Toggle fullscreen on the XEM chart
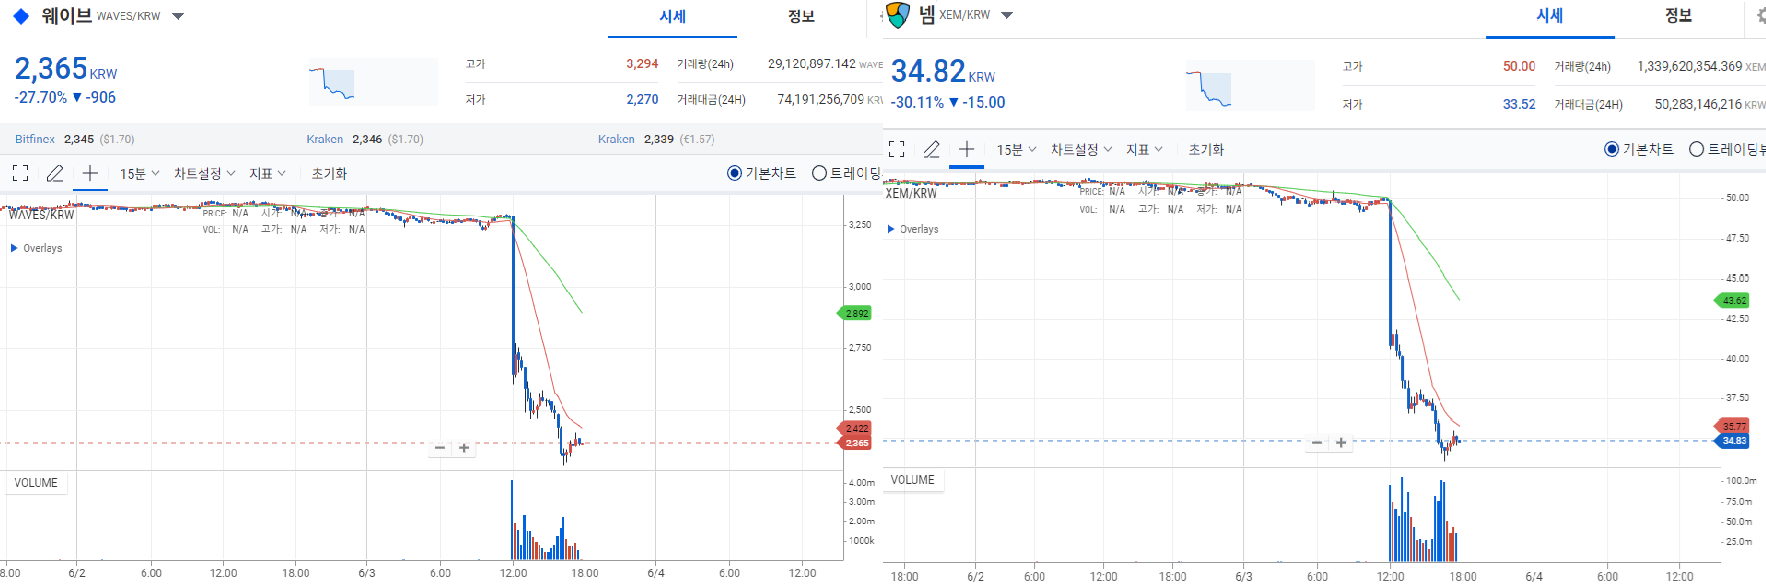The height and width of the screenshot is (584, 1766). point(897,149)
